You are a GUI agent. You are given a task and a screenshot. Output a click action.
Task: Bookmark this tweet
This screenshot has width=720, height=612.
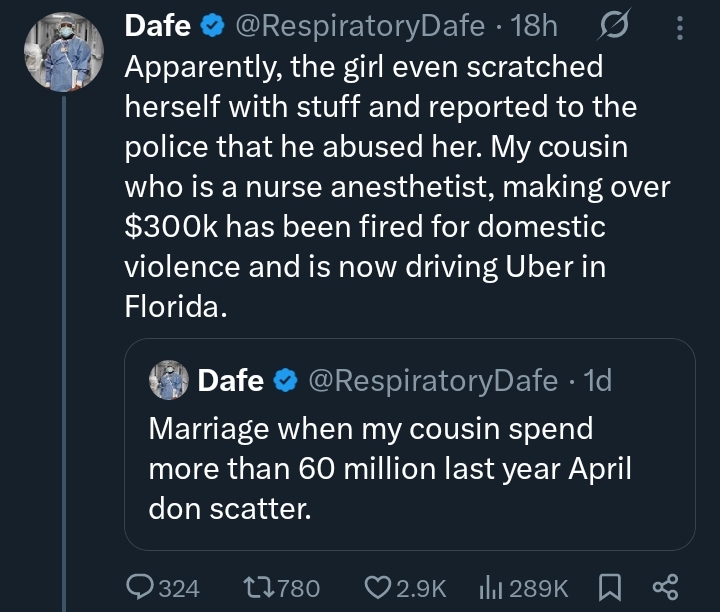[x=607, y=587]
